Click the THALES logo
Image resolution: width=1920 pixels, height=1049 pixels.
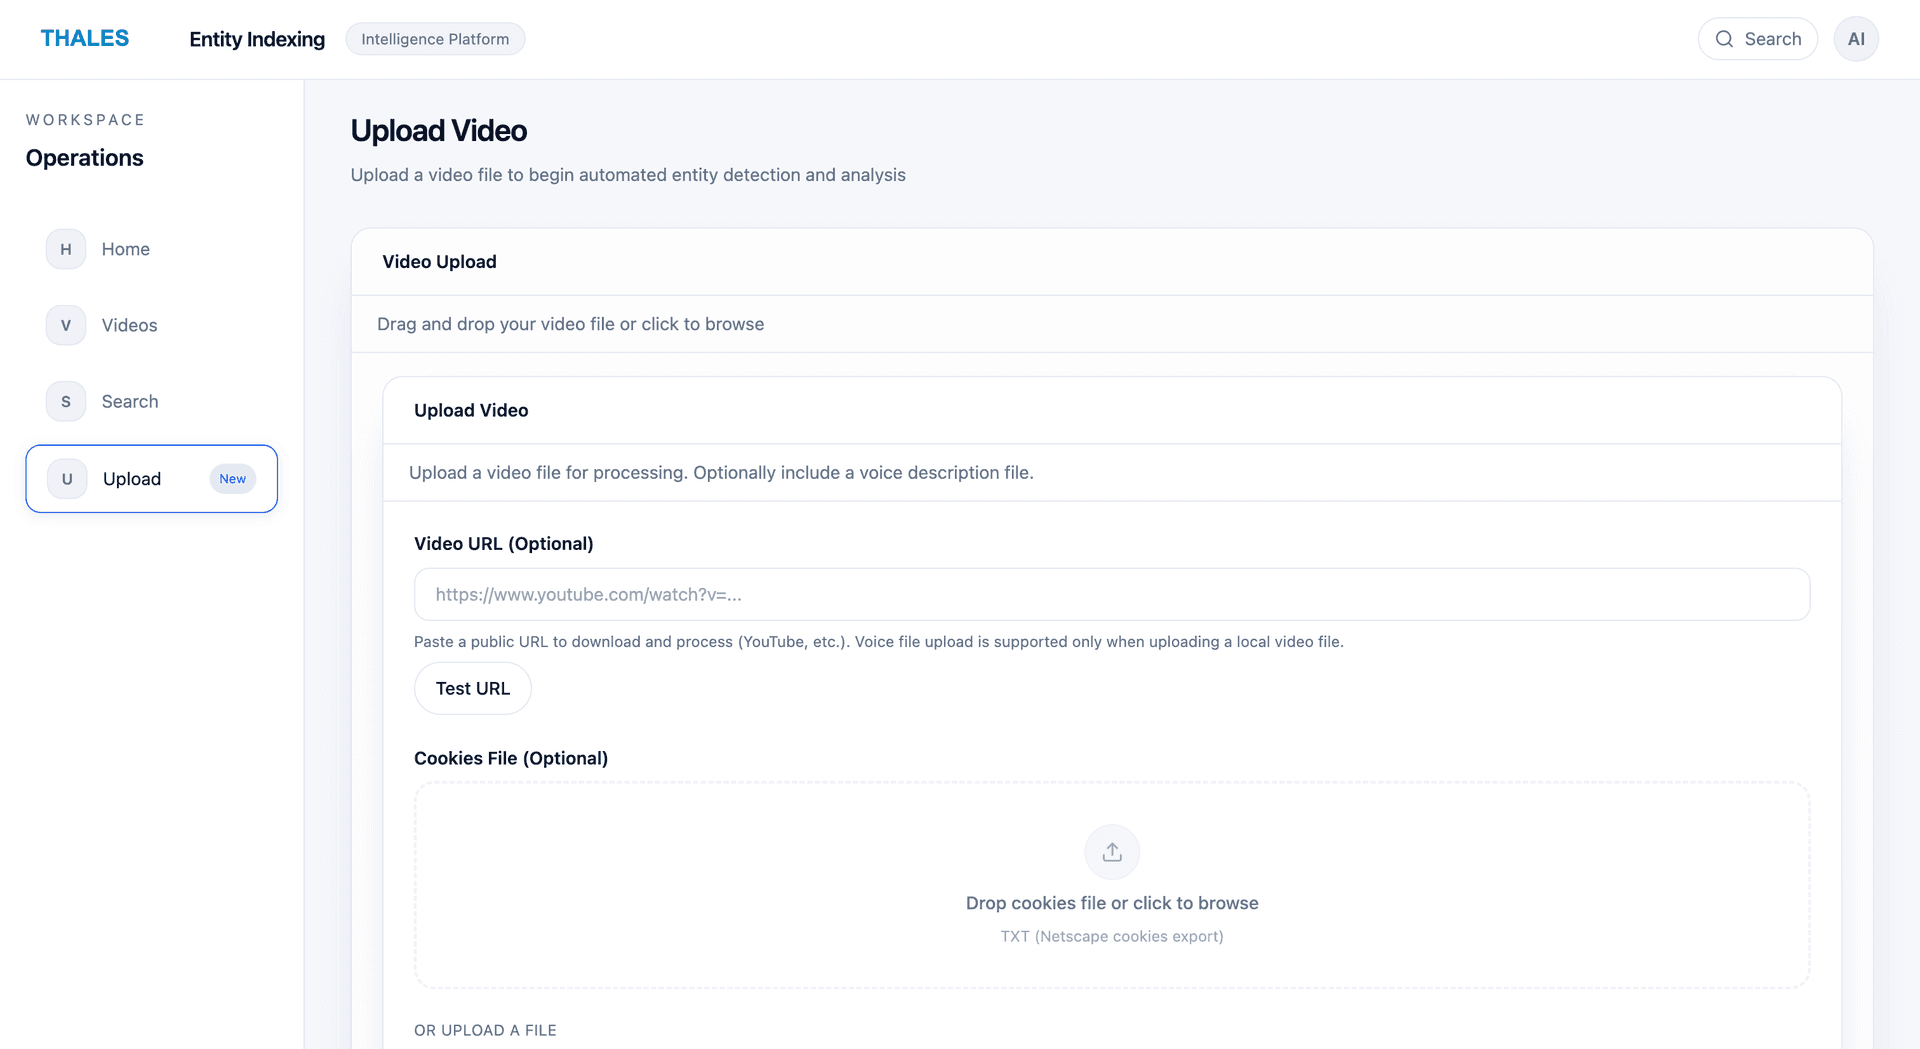pyautogui.click(x=85, y=37)
